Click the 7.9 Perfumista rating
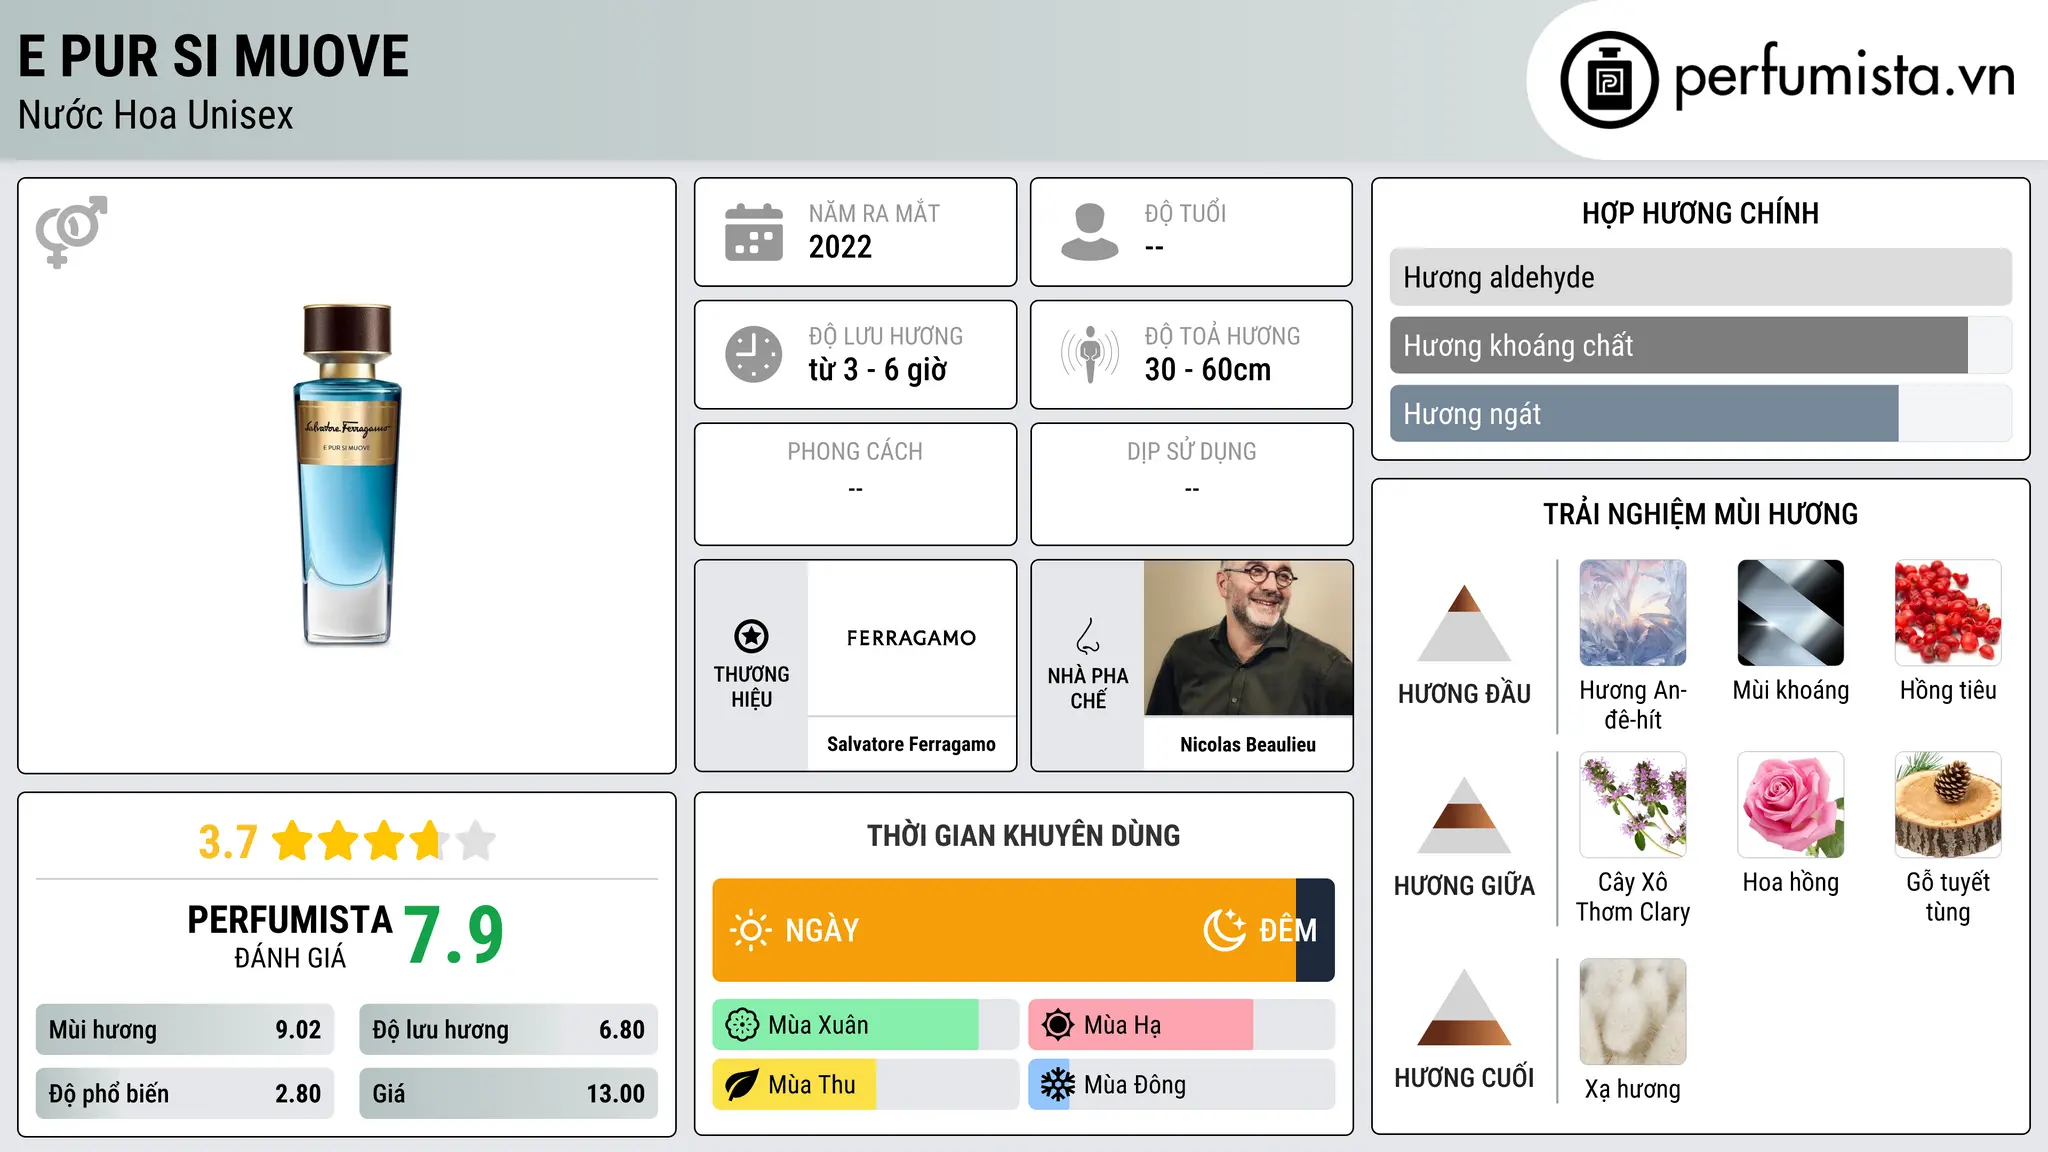The width and height of the screenshot is (2048, 1152). (454, 935)
